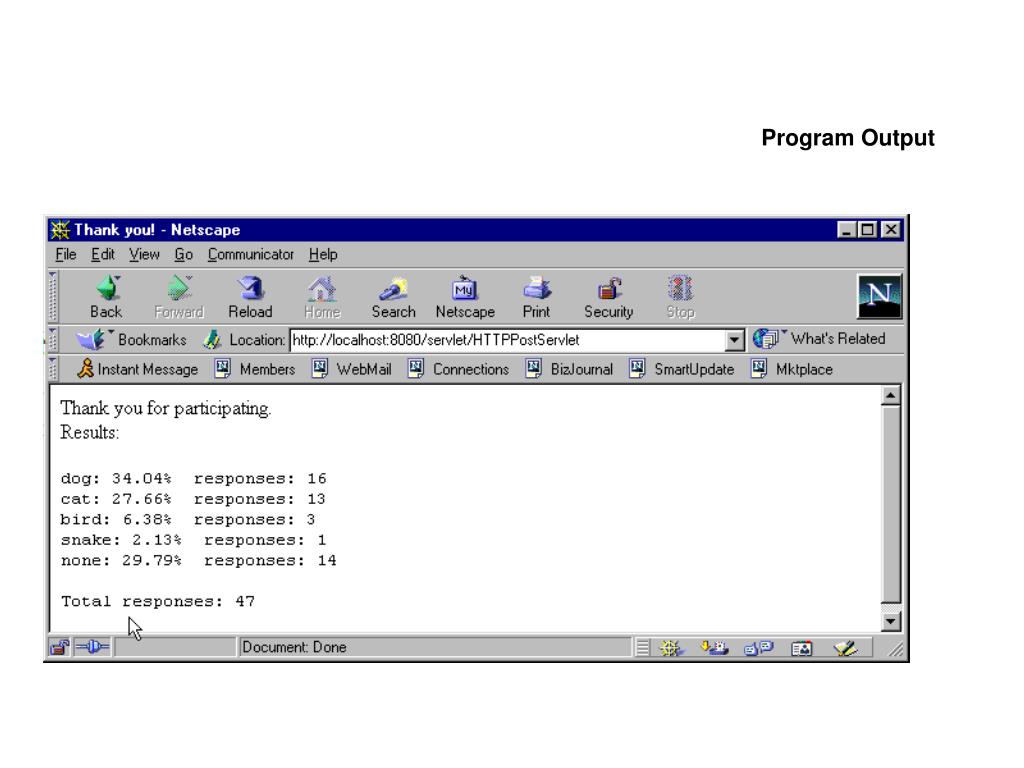Toggle the online/offline connection icon

click(92, 647)
